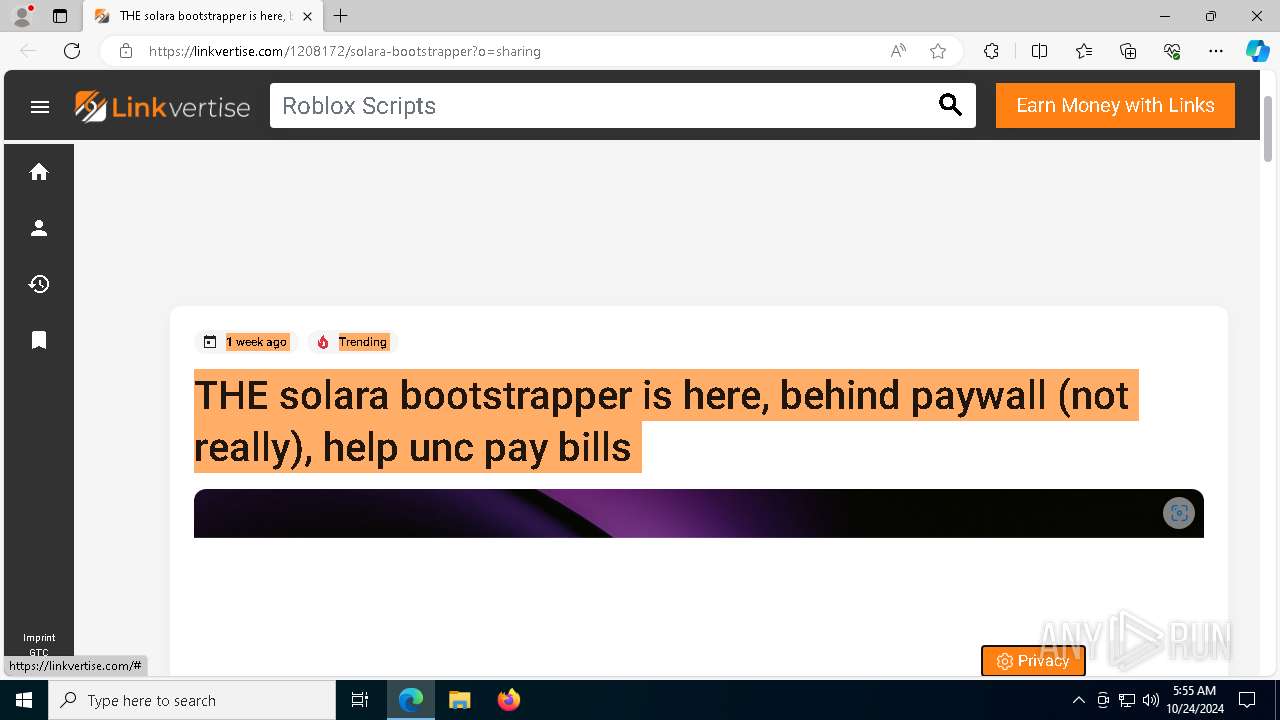Viewport: 1280px width, 720px height.
Task: Click the address bar URL
Action: pos(345,51)
